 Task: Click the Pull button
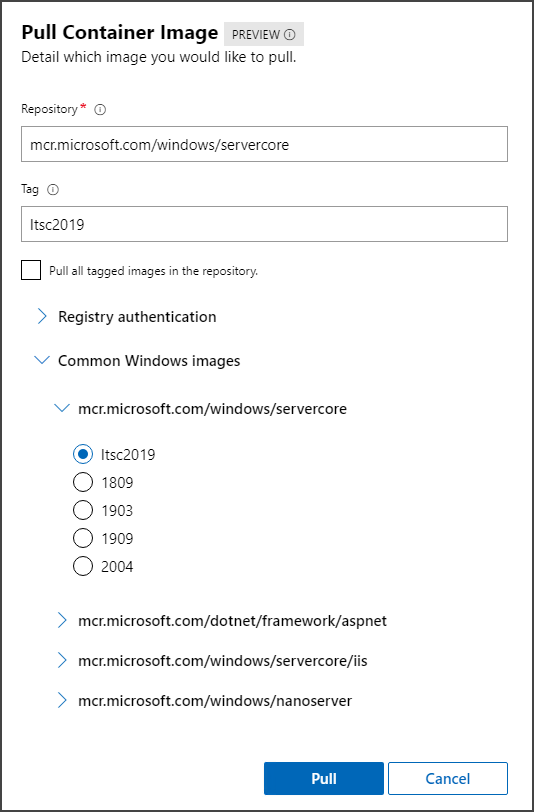point(324,778)
